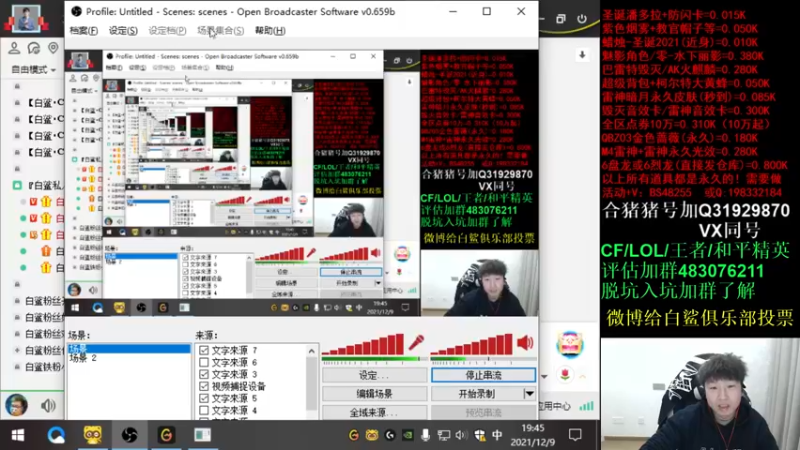Click the user avatar at sidebar bottom
Viewport: 800px width, 450px height.
pyautogui.click(x=16, y=405)
